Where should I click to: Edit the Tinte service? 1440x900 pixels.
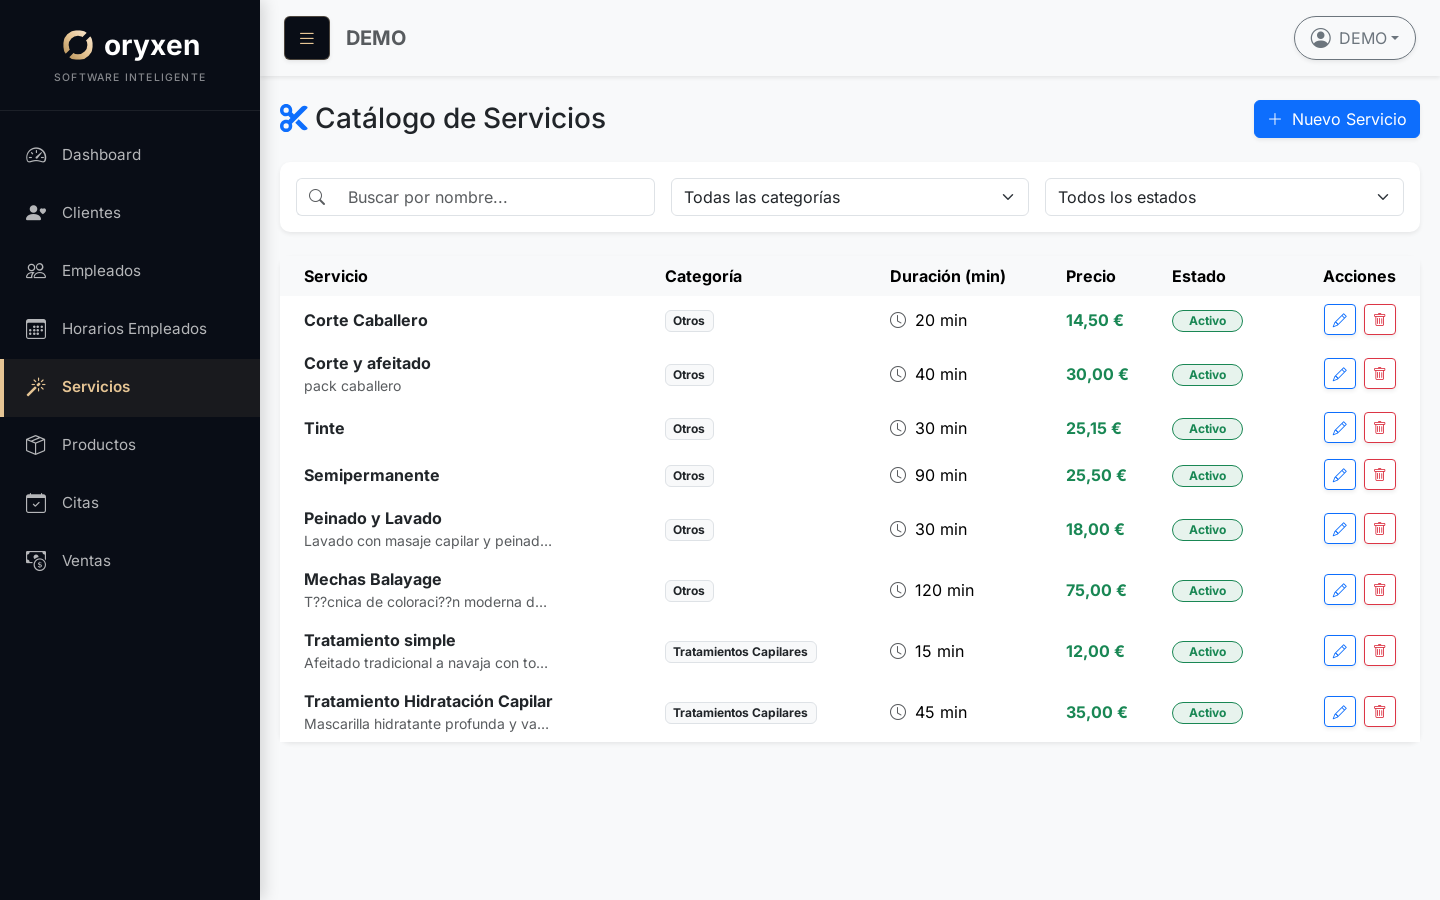pyautogui.click(x=1340, y=428)
